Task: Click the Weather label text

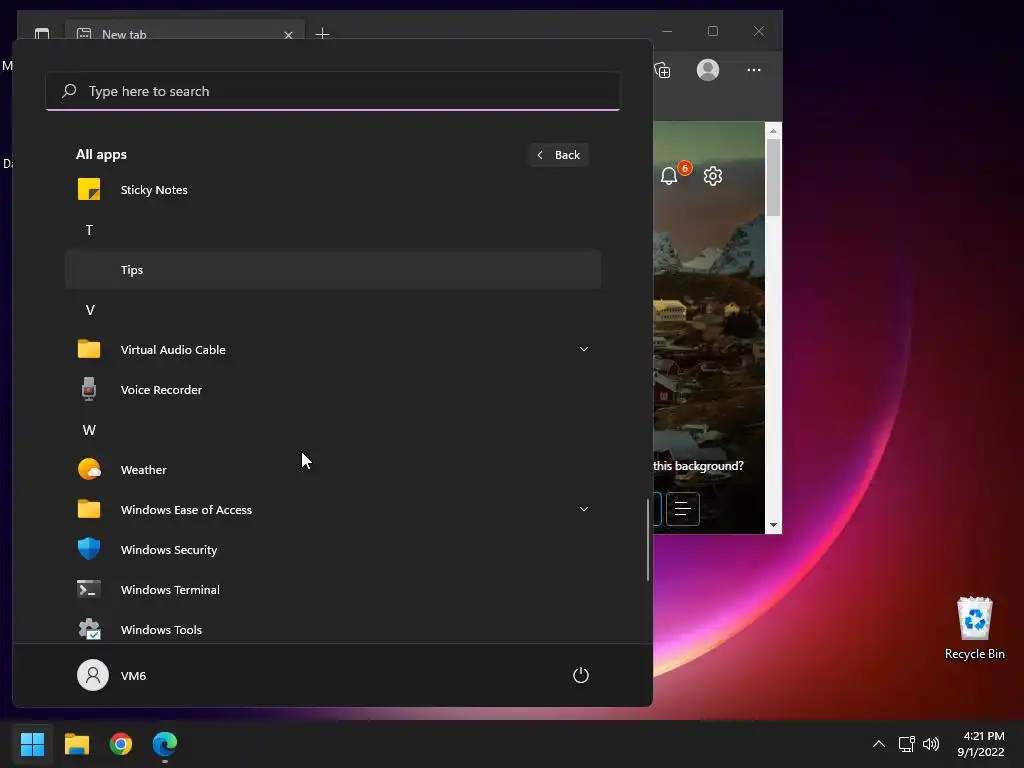Action: (x=144, y=470)
